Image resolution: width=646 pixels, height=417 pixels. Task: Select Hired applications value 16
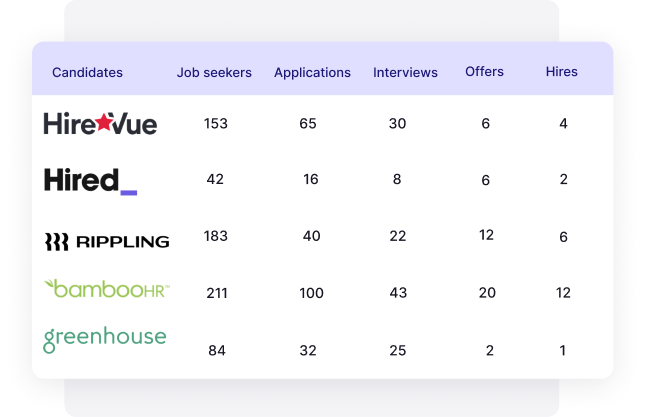pyautogui.click(x=311, y=180)
